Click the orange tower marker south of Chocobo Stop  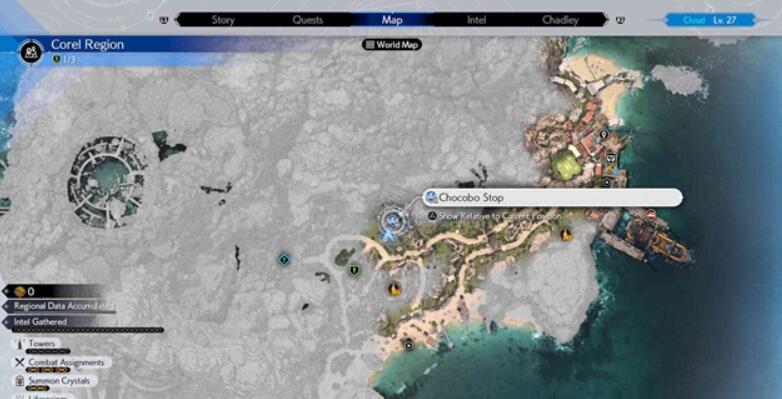coord(395,288)
